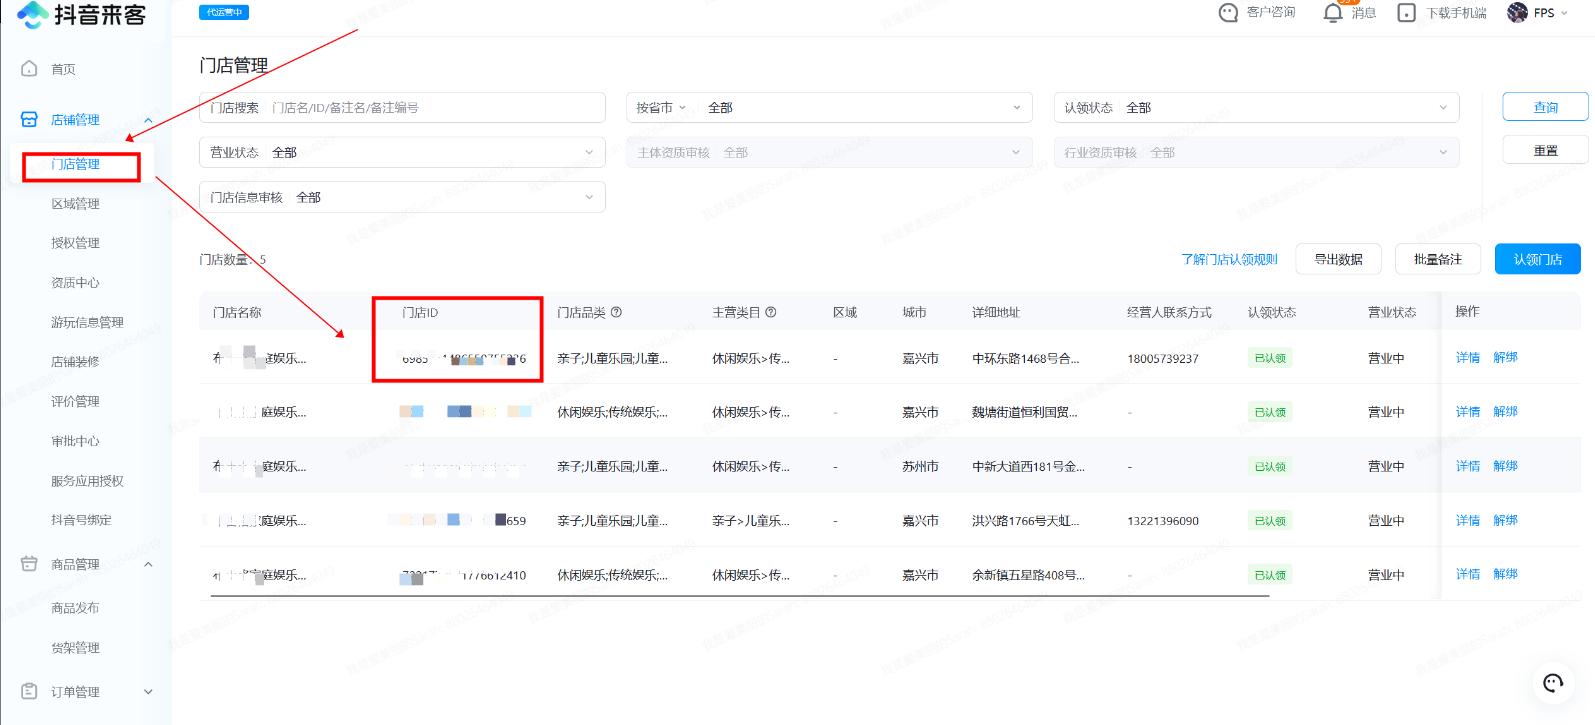Open the 门店信息审核 dropdown
1595x725 pixels.
(402, 197)
